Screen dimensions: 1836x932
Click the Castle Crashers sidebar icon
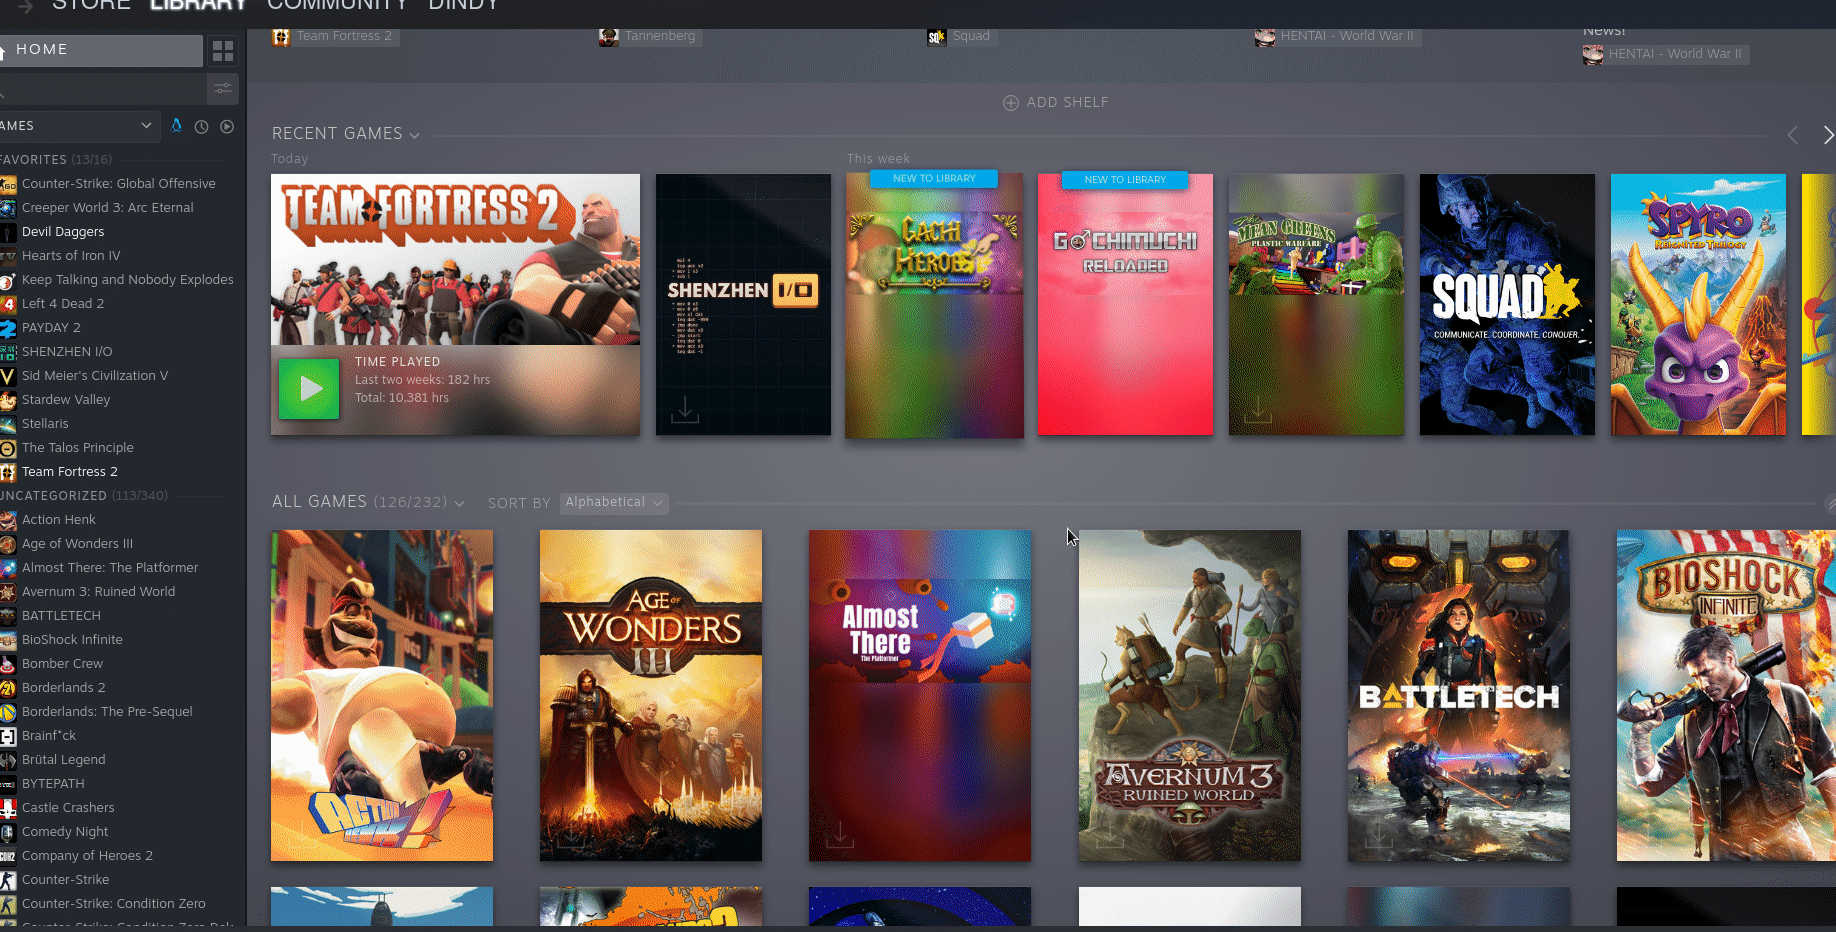[8, 808]
